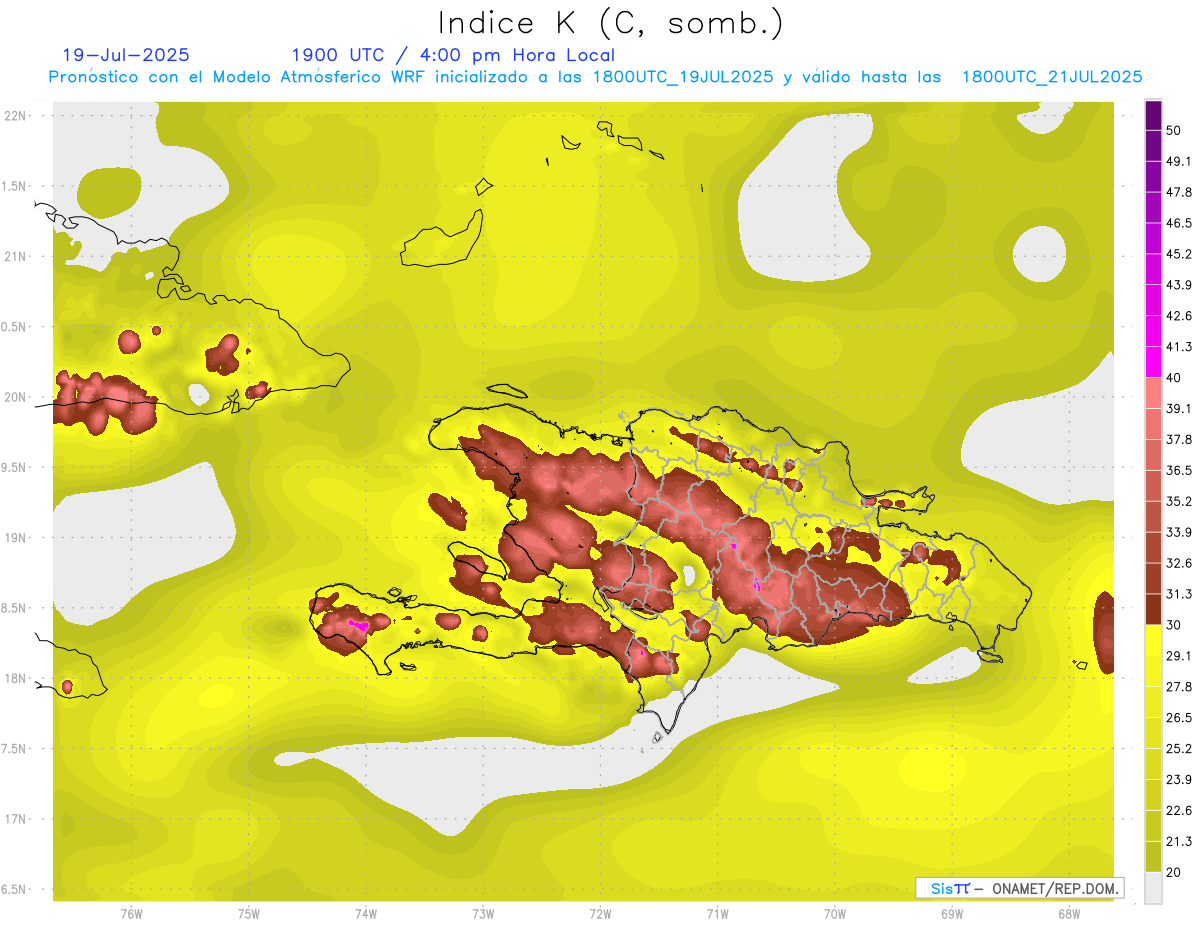The width and height of the screenshot is (1200, 927).
Task: Click the "19N" latitude label
Action: [15, 538]
